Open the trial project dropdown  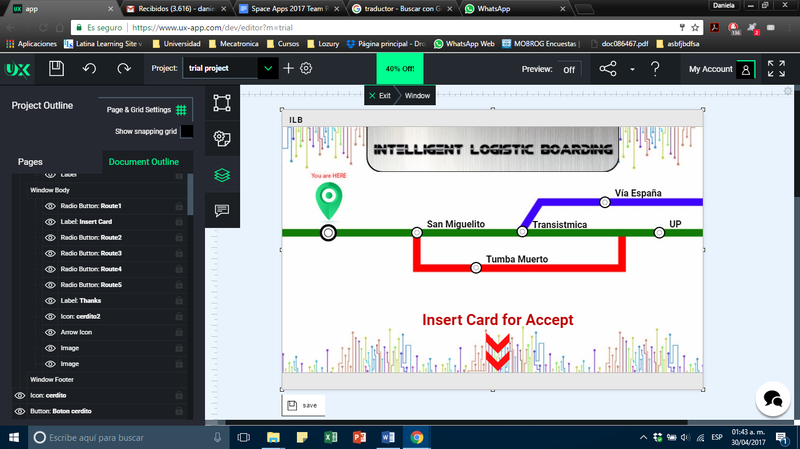267,69
